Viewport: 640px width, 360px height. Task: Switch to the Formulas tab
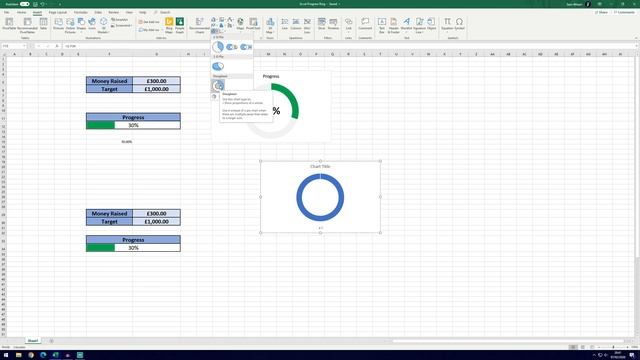click(x=80, y=13)
